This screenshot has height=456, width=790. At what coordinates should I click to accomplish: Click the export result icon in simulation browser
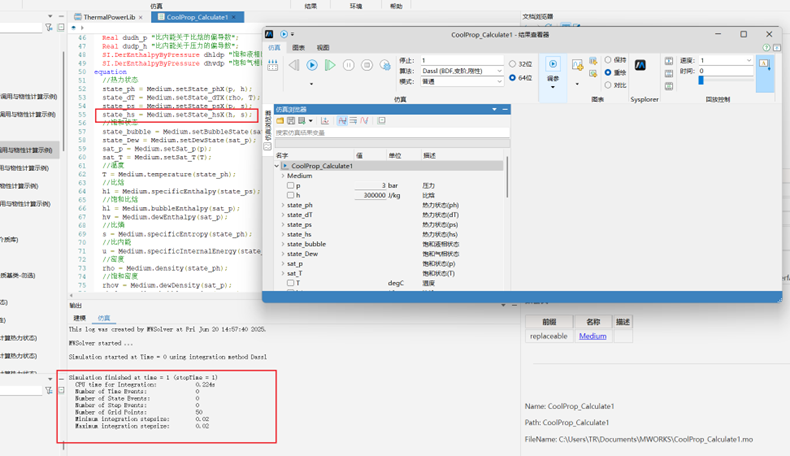click(x=302, y=121)
